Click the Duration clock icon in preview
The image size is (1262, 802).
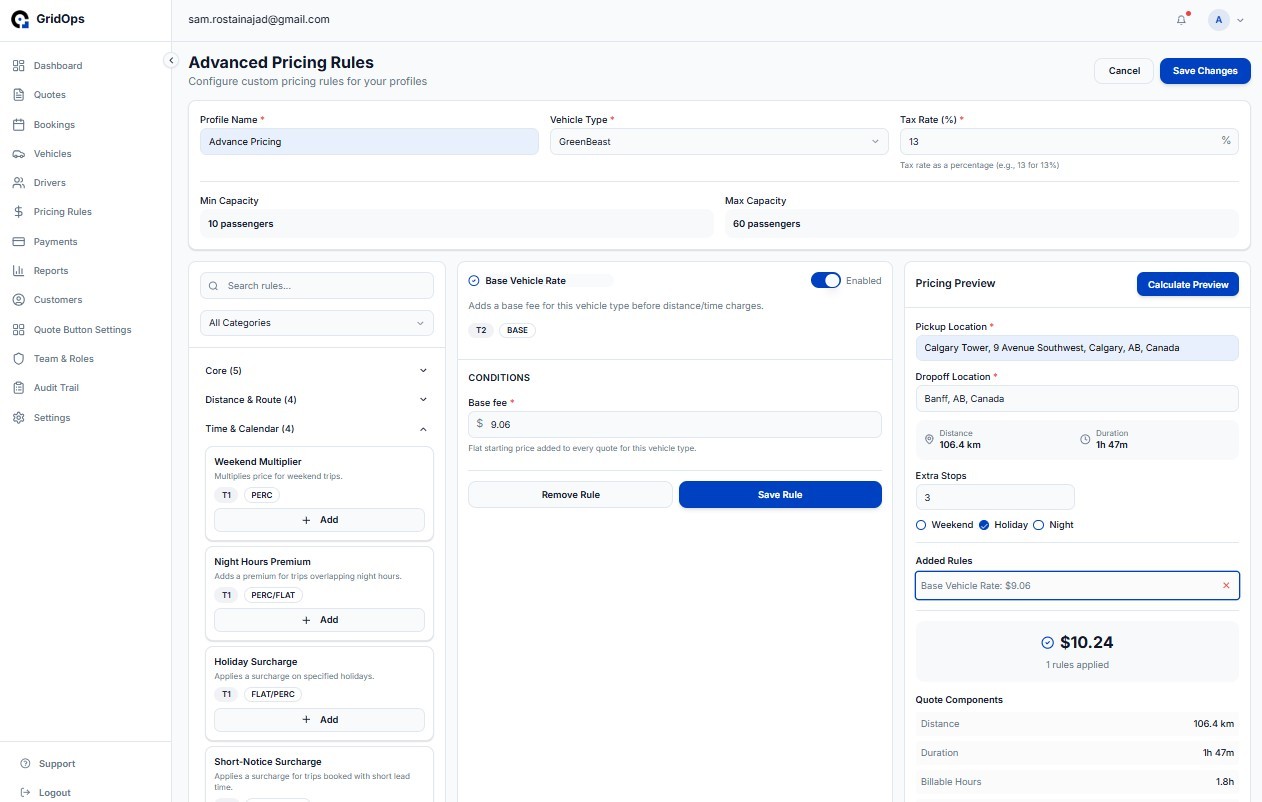pyautogui.click(x=1085, y=439)
